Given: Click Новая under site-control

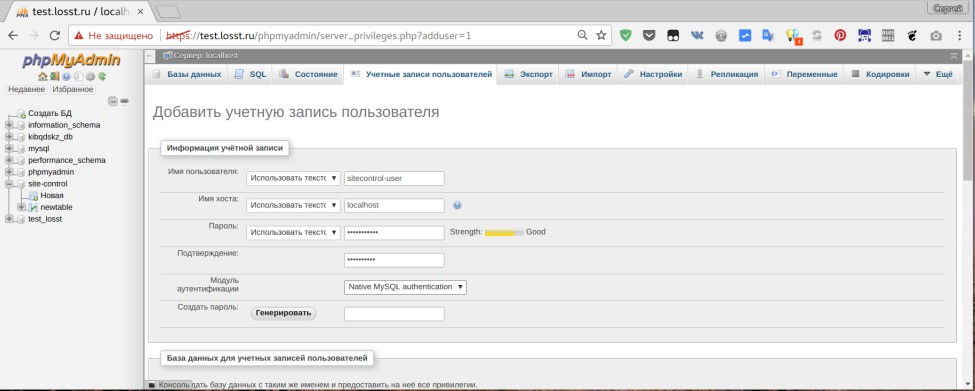Looking at the screenshot, I should coord(52,195).
